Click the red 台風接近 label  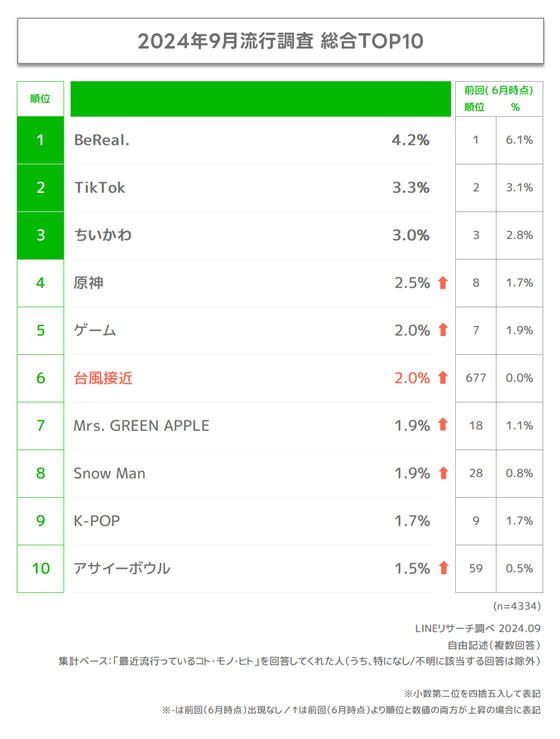[103, 378]
